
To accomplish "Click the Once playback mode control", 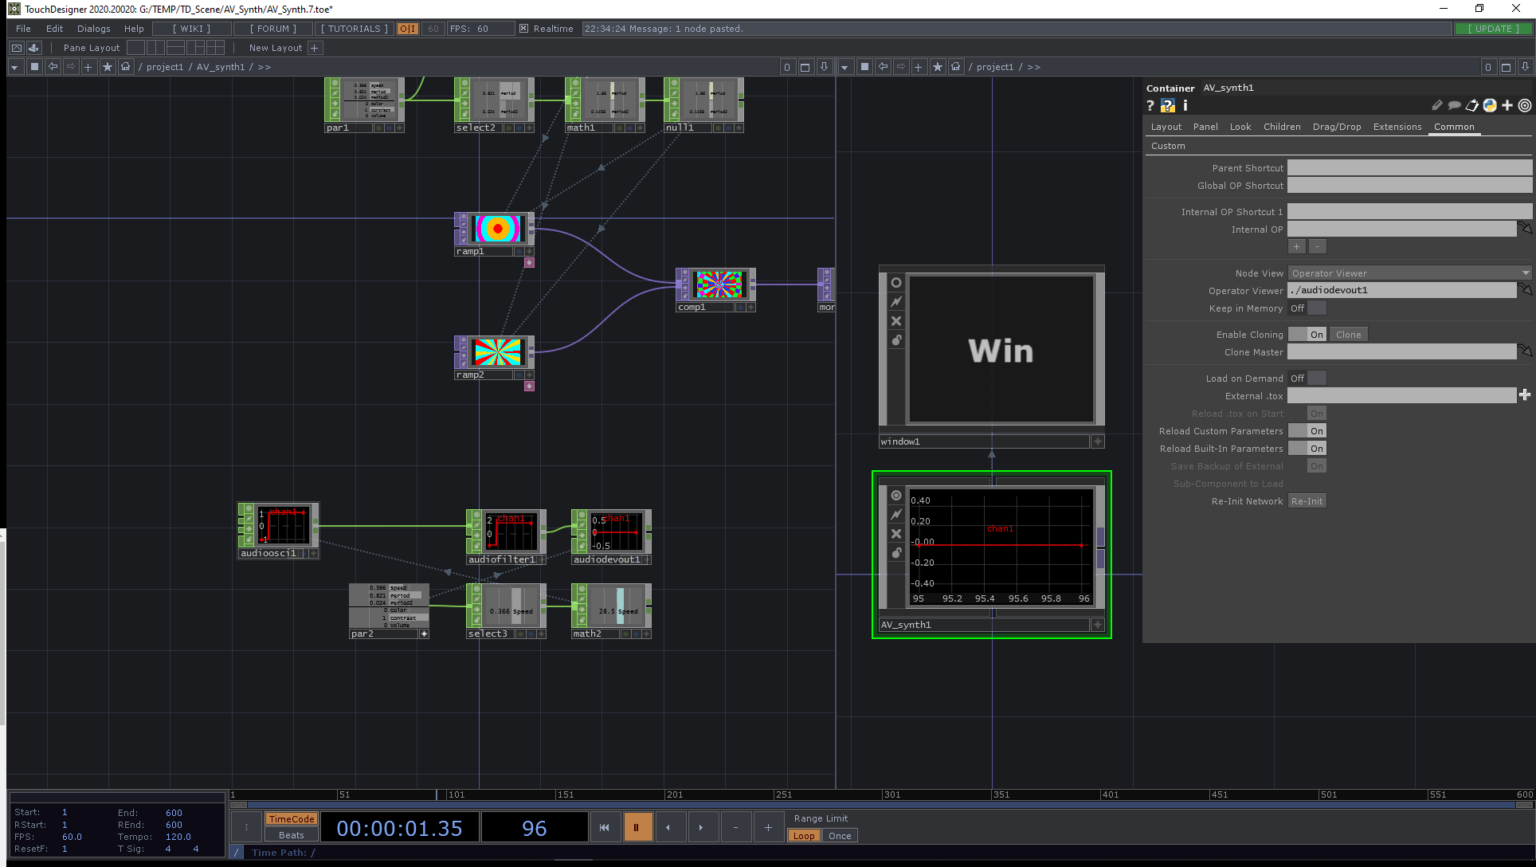I will [x=839, y=835].
